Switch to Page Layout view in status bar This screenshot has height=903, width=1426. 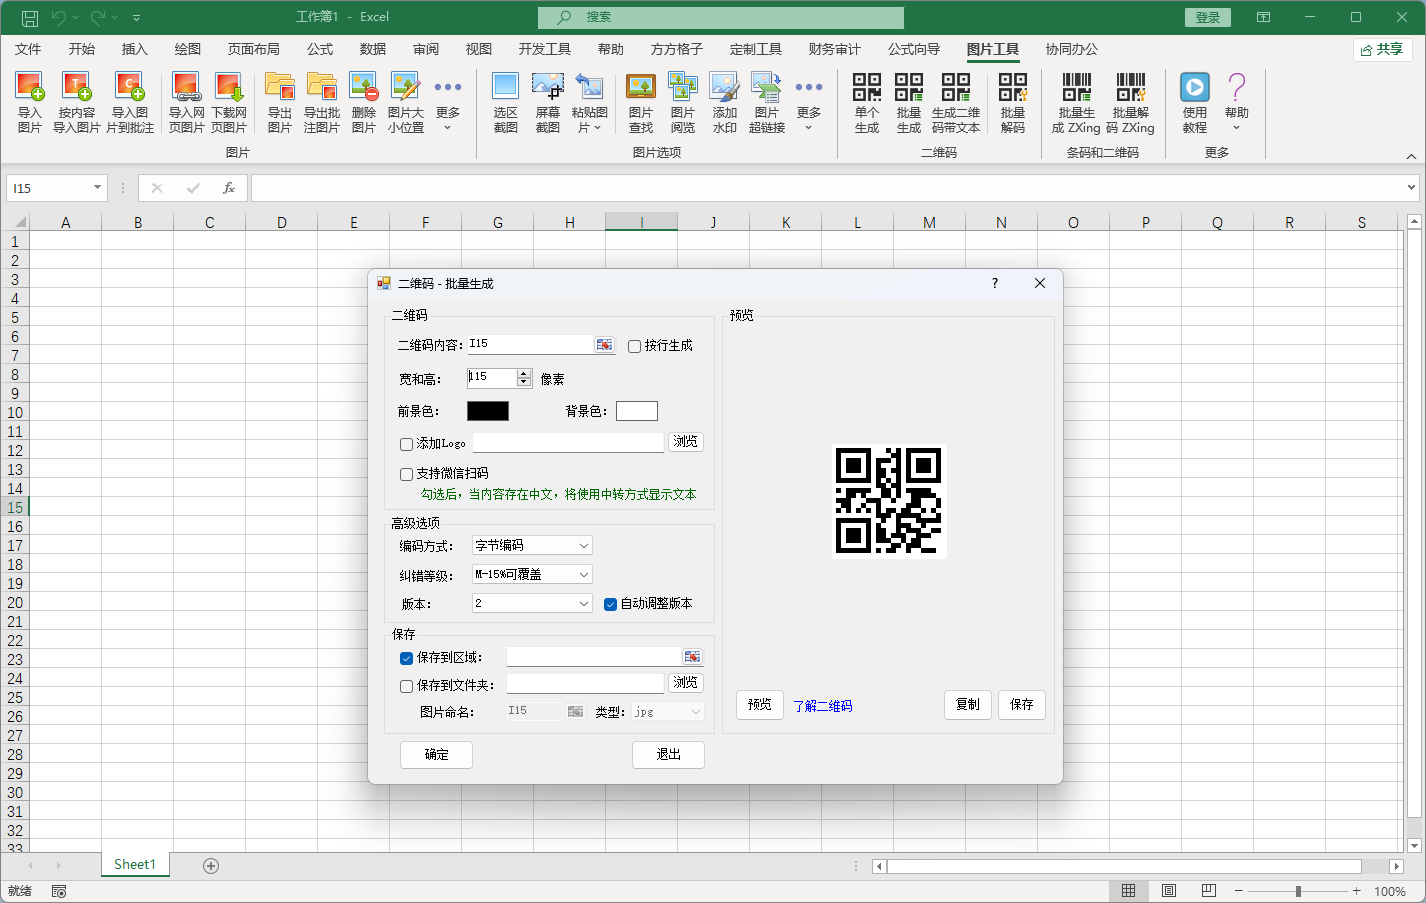coord(1168,891)
